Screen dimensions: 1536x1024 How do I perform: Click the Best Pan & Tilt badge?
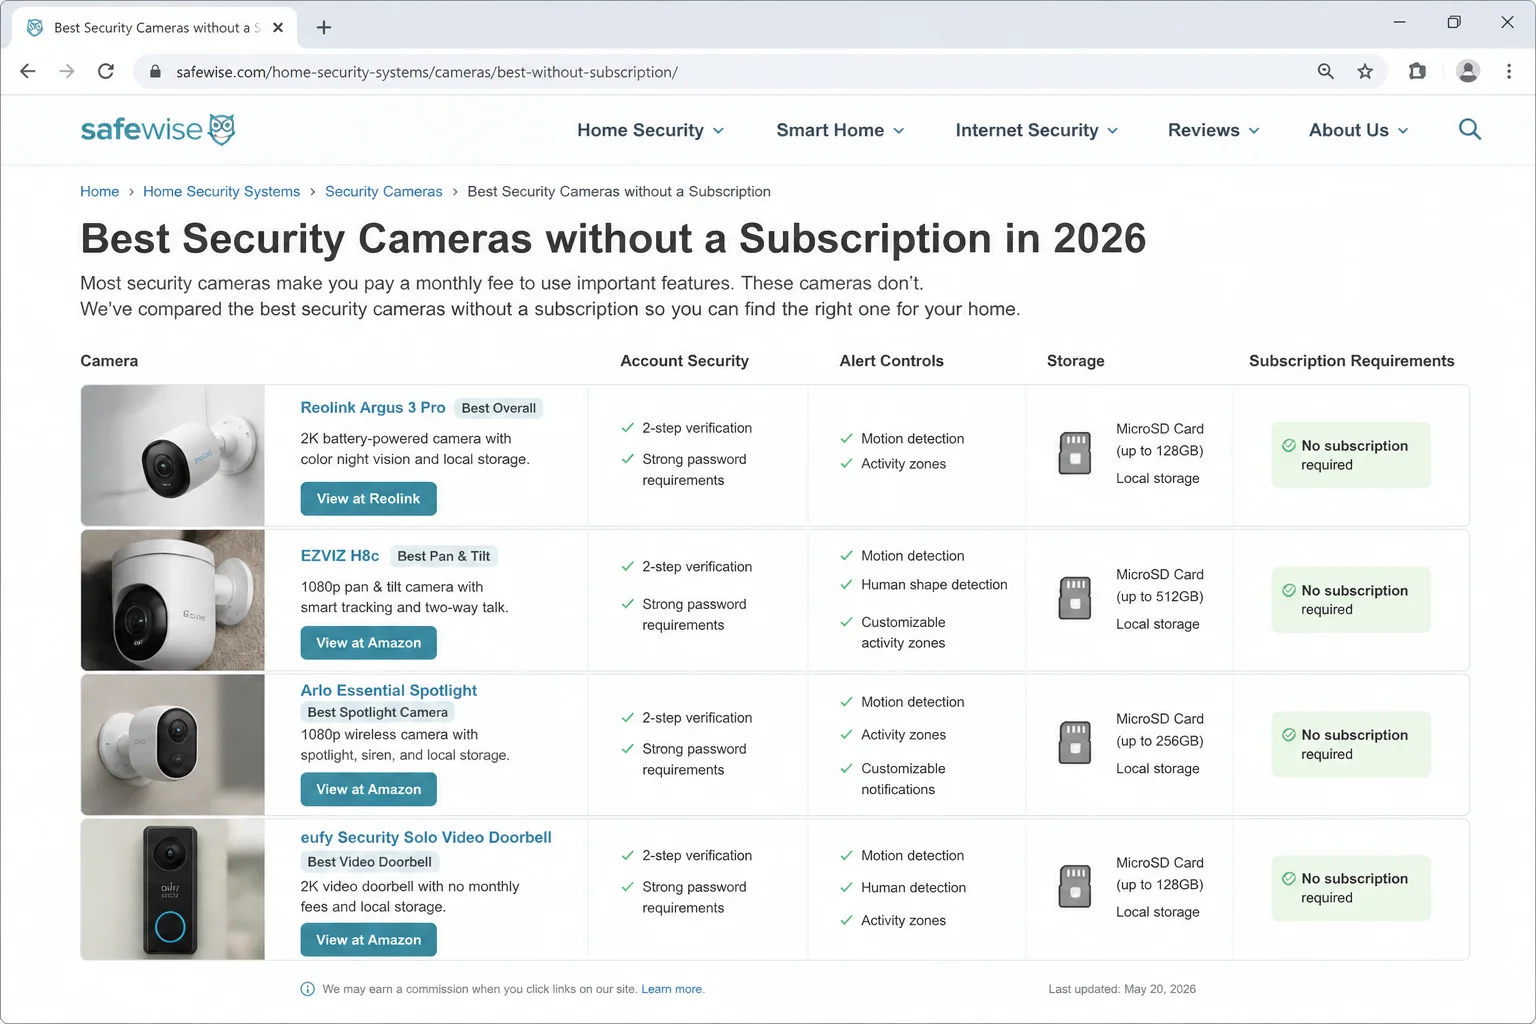coord(444,556)
